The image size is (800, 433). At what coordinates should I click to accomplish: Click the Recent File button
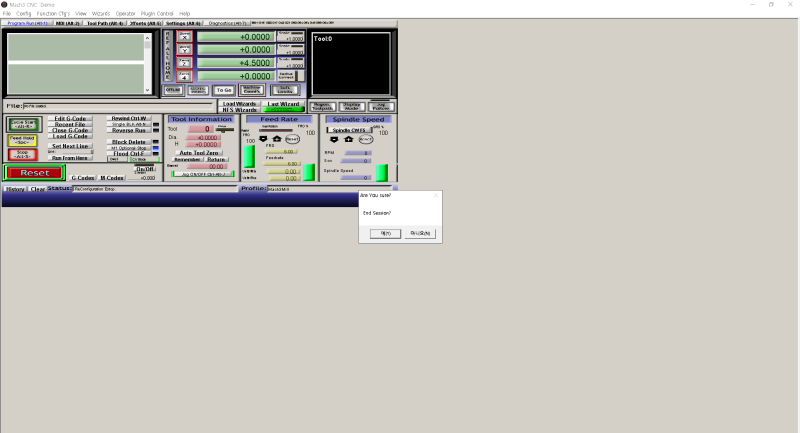tap(70, 124)
